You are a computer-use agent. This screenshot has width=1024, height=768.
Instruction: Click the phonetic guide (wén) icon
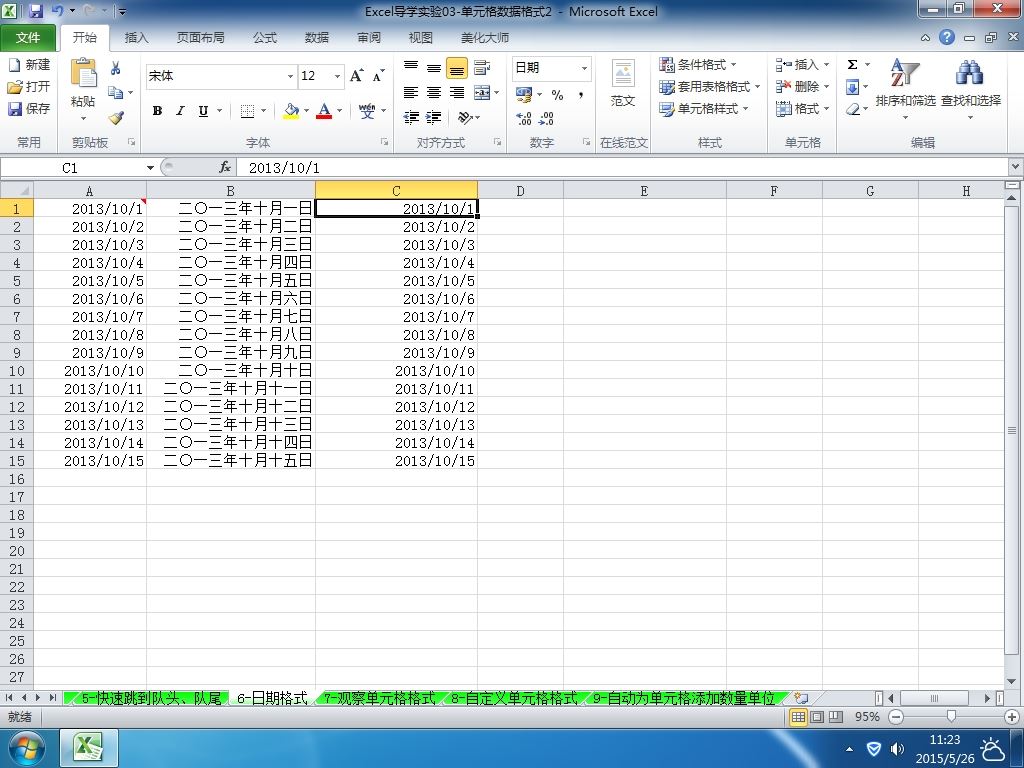(x=367, y=111)
